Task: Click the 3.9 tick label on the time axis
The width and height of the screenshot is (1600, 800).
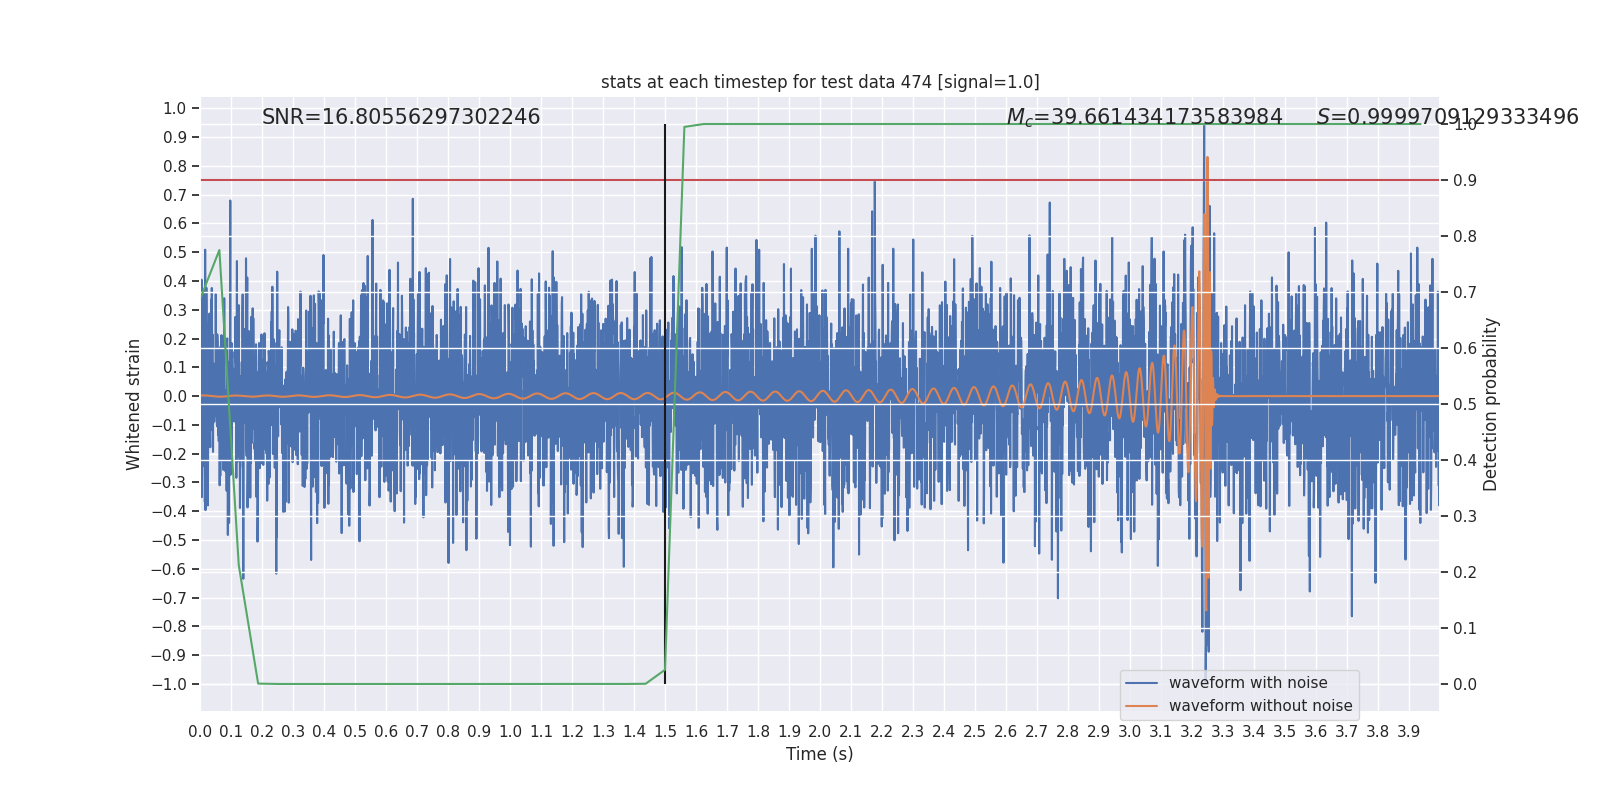Action: (1408, 732)
